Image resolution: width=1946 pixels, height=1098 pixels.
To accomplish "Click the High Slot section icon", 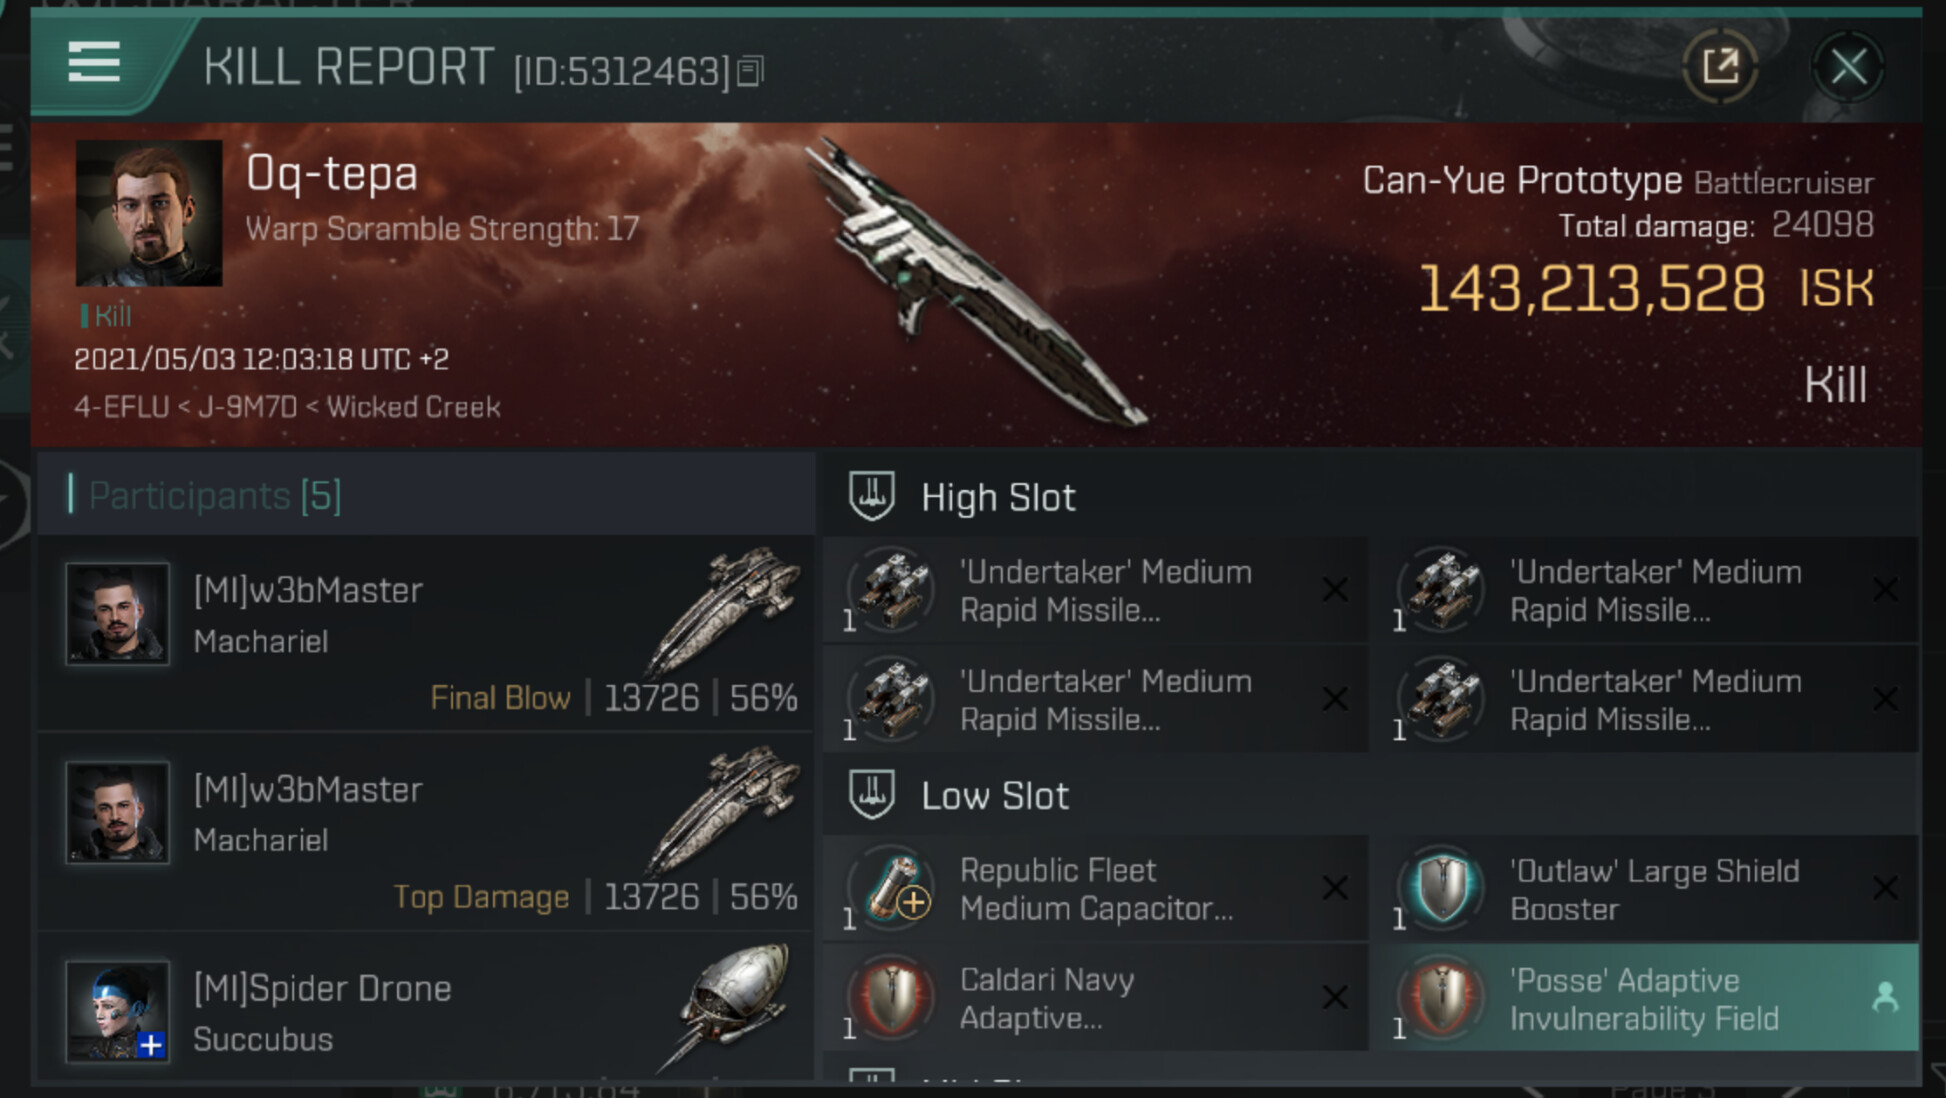I will pyautogui.click(x=871, y=496).
